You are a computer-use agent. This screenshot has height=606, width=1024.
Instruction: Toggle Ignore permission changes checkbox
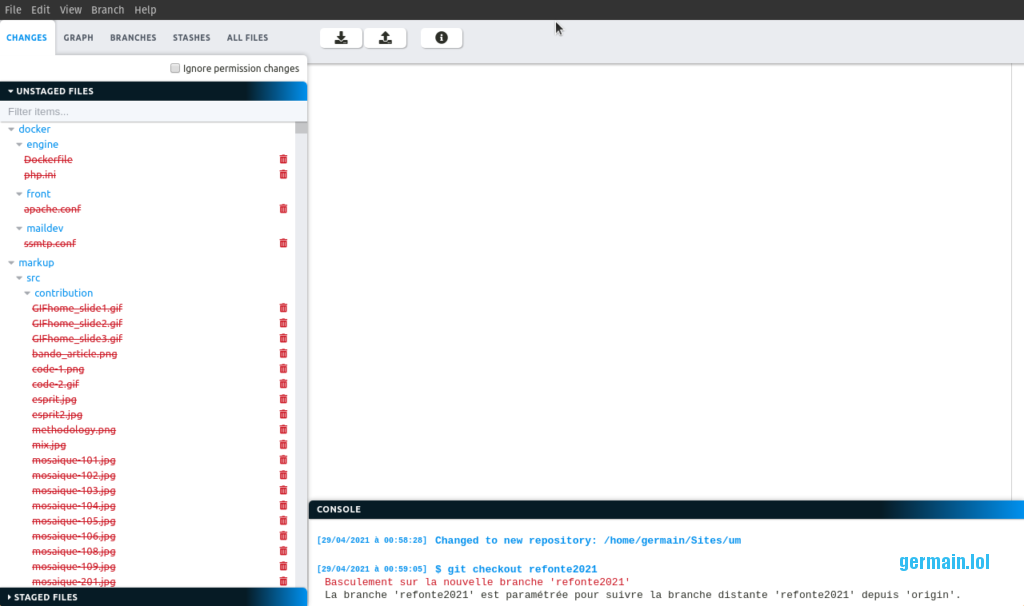(x=176, y=68)
